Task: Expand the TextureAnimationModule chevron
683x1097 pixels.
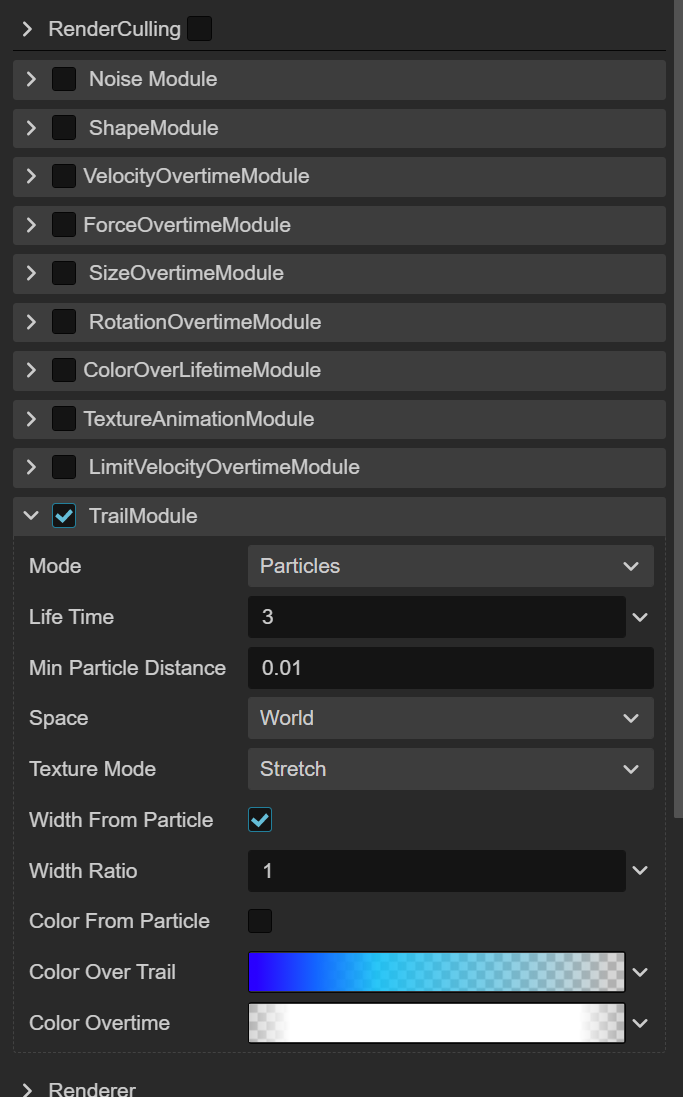Action: tap(31, 419)
